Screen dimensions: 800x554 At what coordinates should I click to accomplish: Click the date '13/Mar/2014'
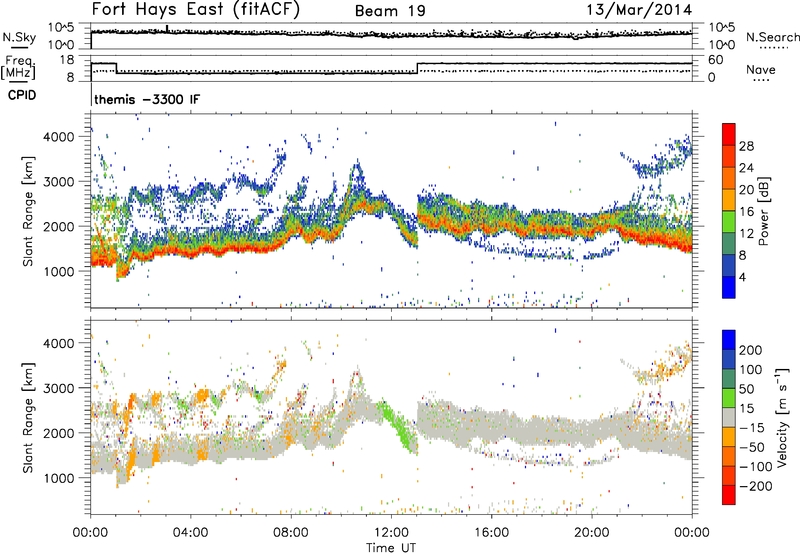[x=639, y=10]
